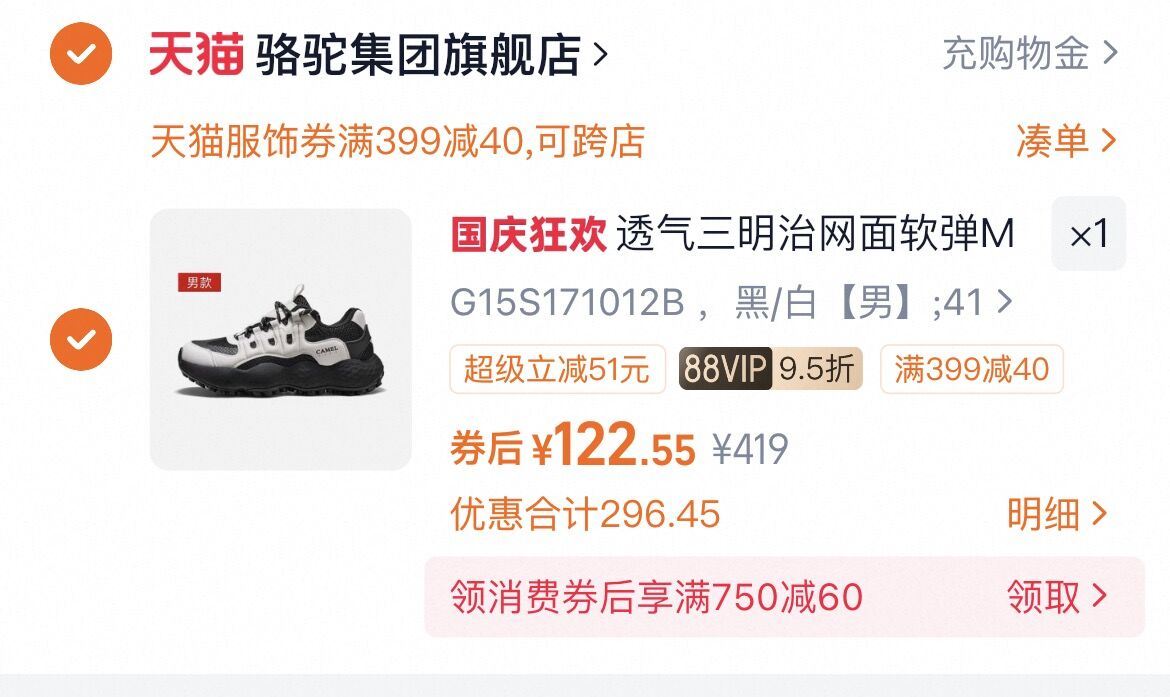The height and width of the screenshot is (697, 1170).
Task: Tap the 凑单 add-on items link
Action: (x=1066, y=140)
